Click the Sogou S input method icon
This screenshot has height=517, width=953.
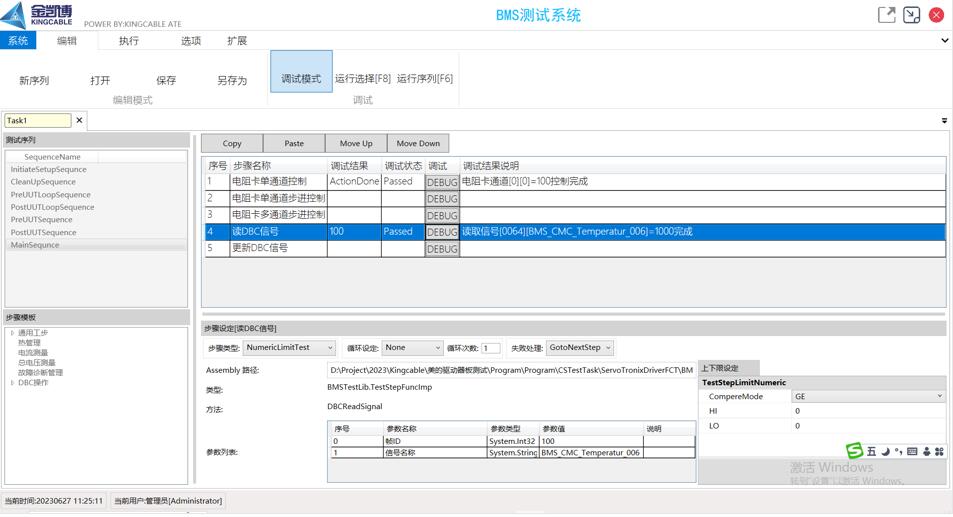click(x=854, y=451)
